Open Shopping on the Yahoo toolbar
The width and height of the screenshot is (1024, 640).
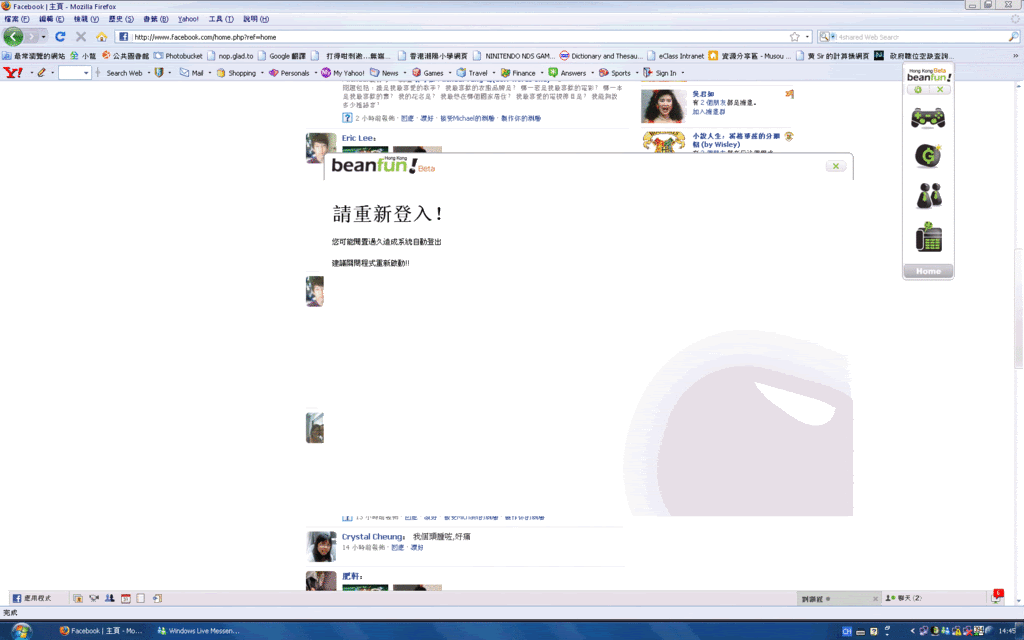click(x=236, y=72)
